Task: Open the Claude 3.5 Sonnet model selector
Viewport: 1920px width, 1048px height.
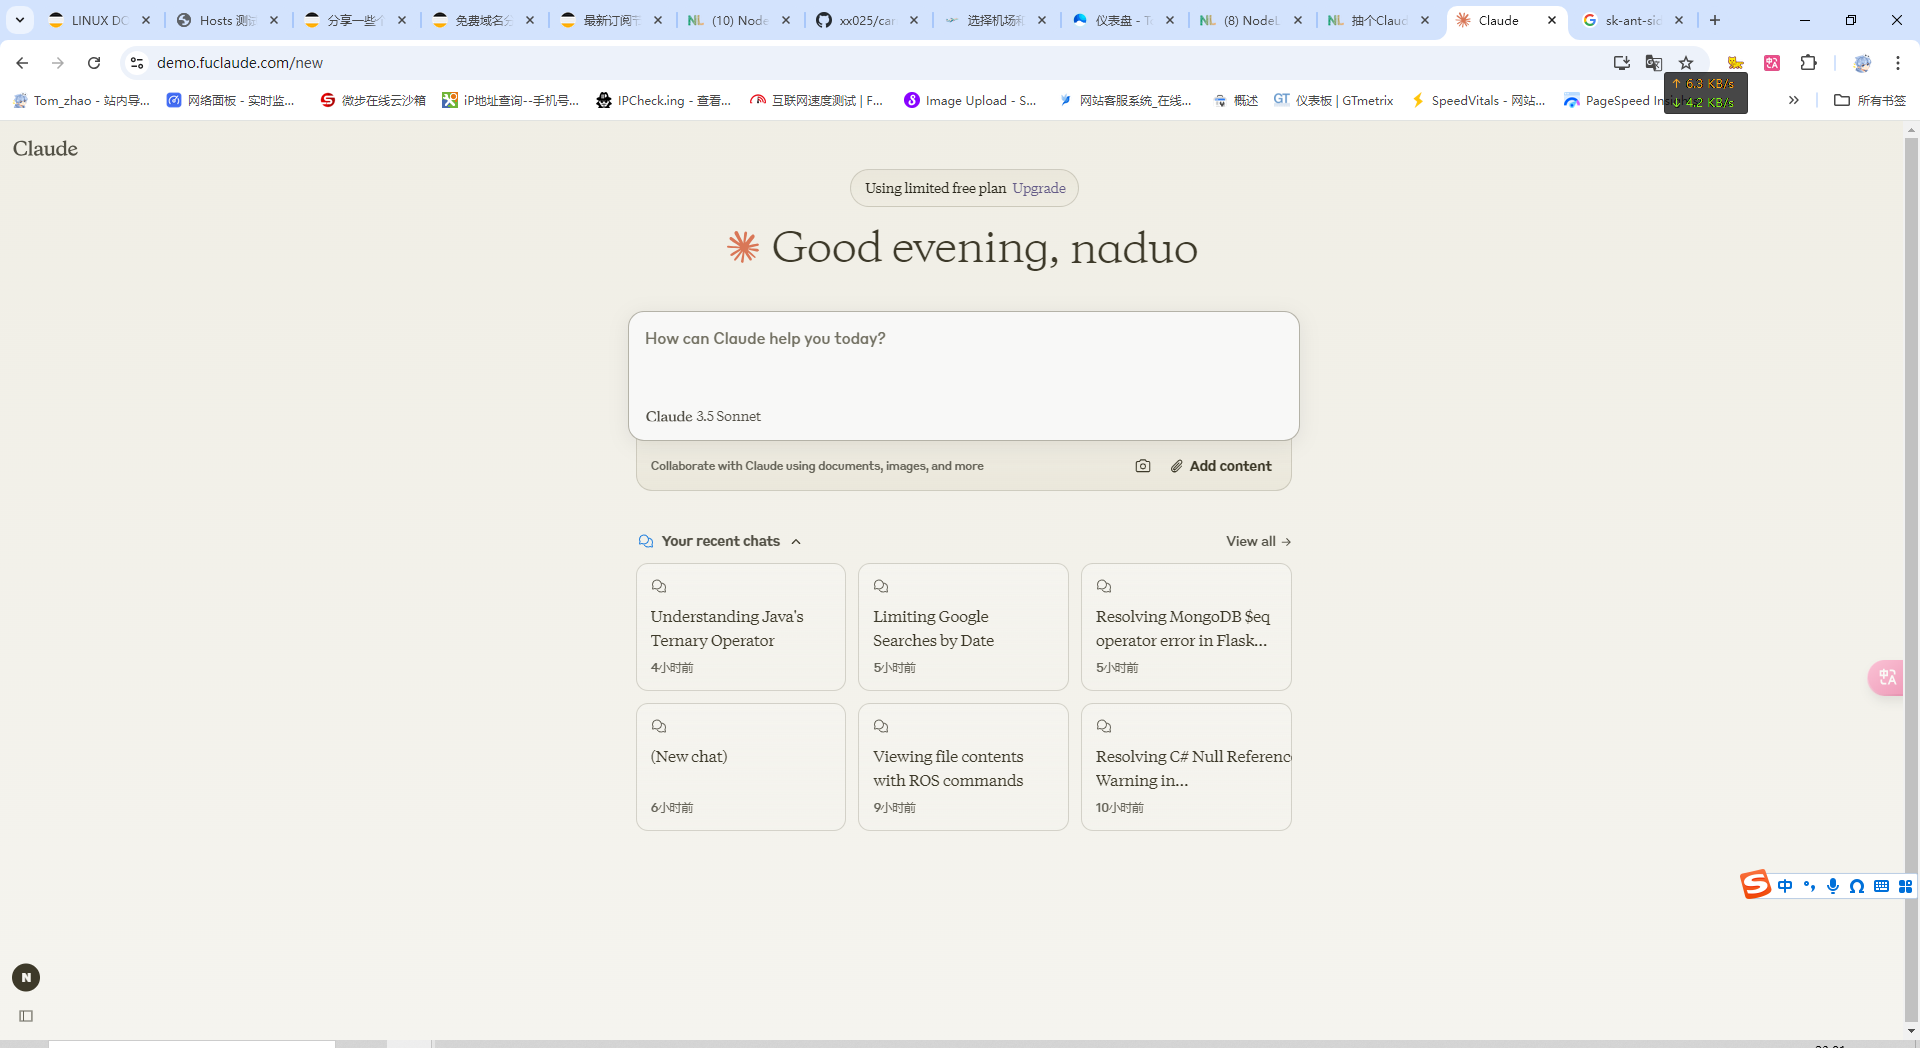Action: (x=703, y=416)
